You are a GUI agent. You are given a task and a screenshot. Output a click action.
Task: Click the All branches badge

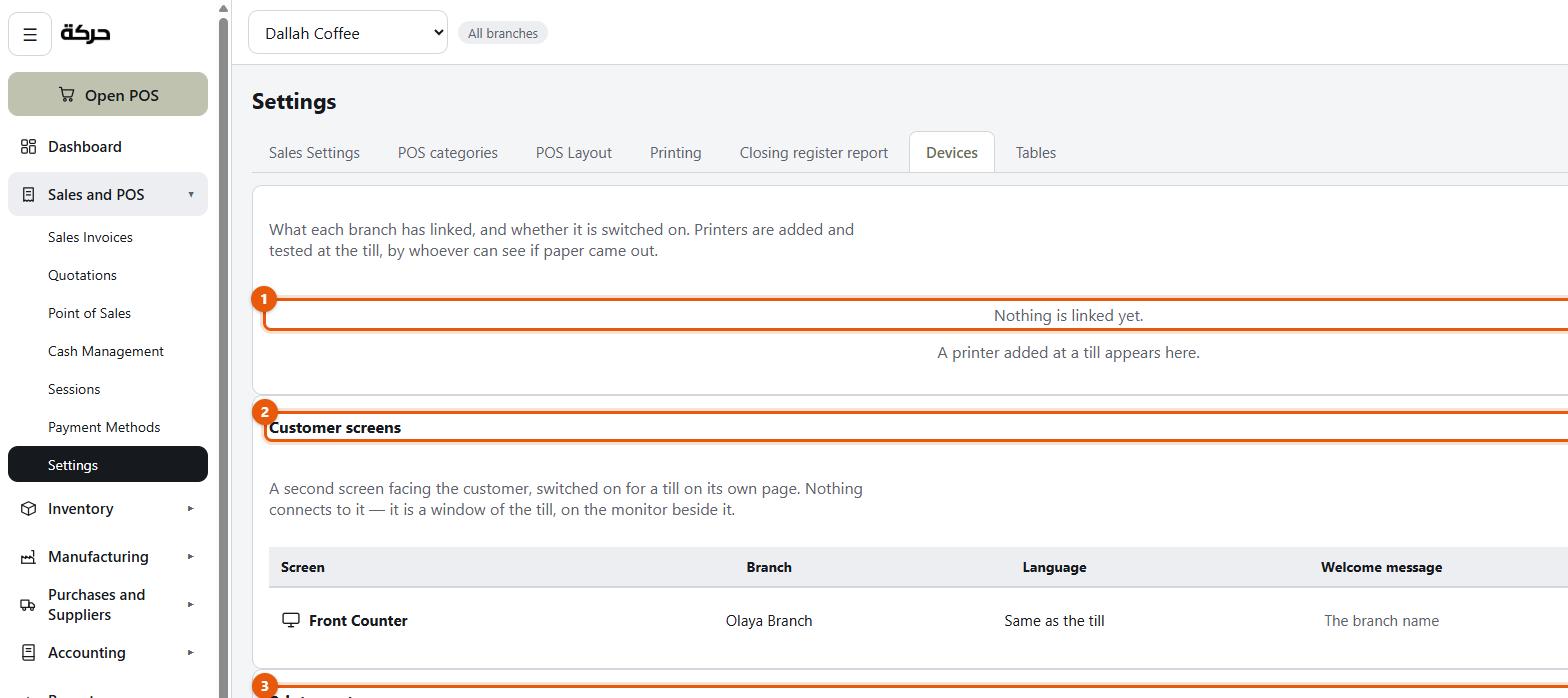pos(503,33)
